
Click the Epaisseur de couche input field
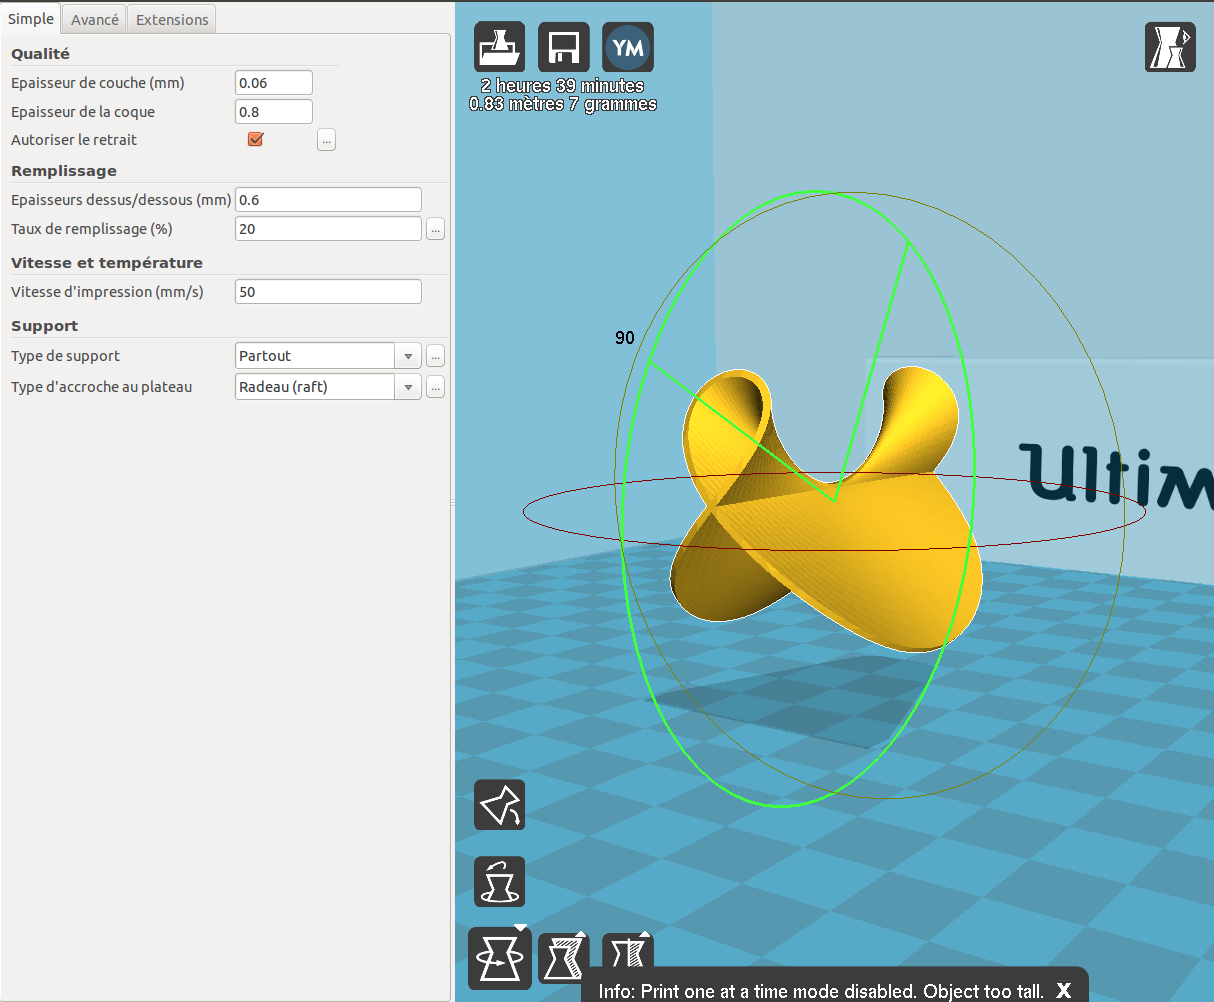(274, 83)
